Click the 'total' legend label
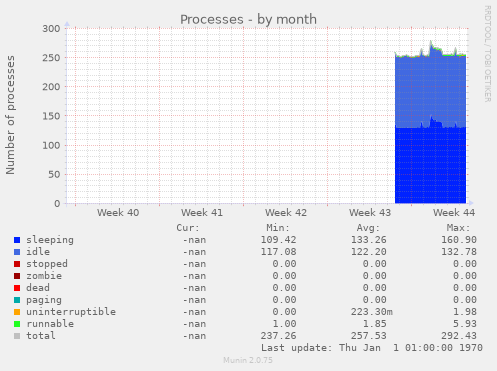The width and height of the screenshot is (497, 371). pyautogui.click(x=41, y=336)
